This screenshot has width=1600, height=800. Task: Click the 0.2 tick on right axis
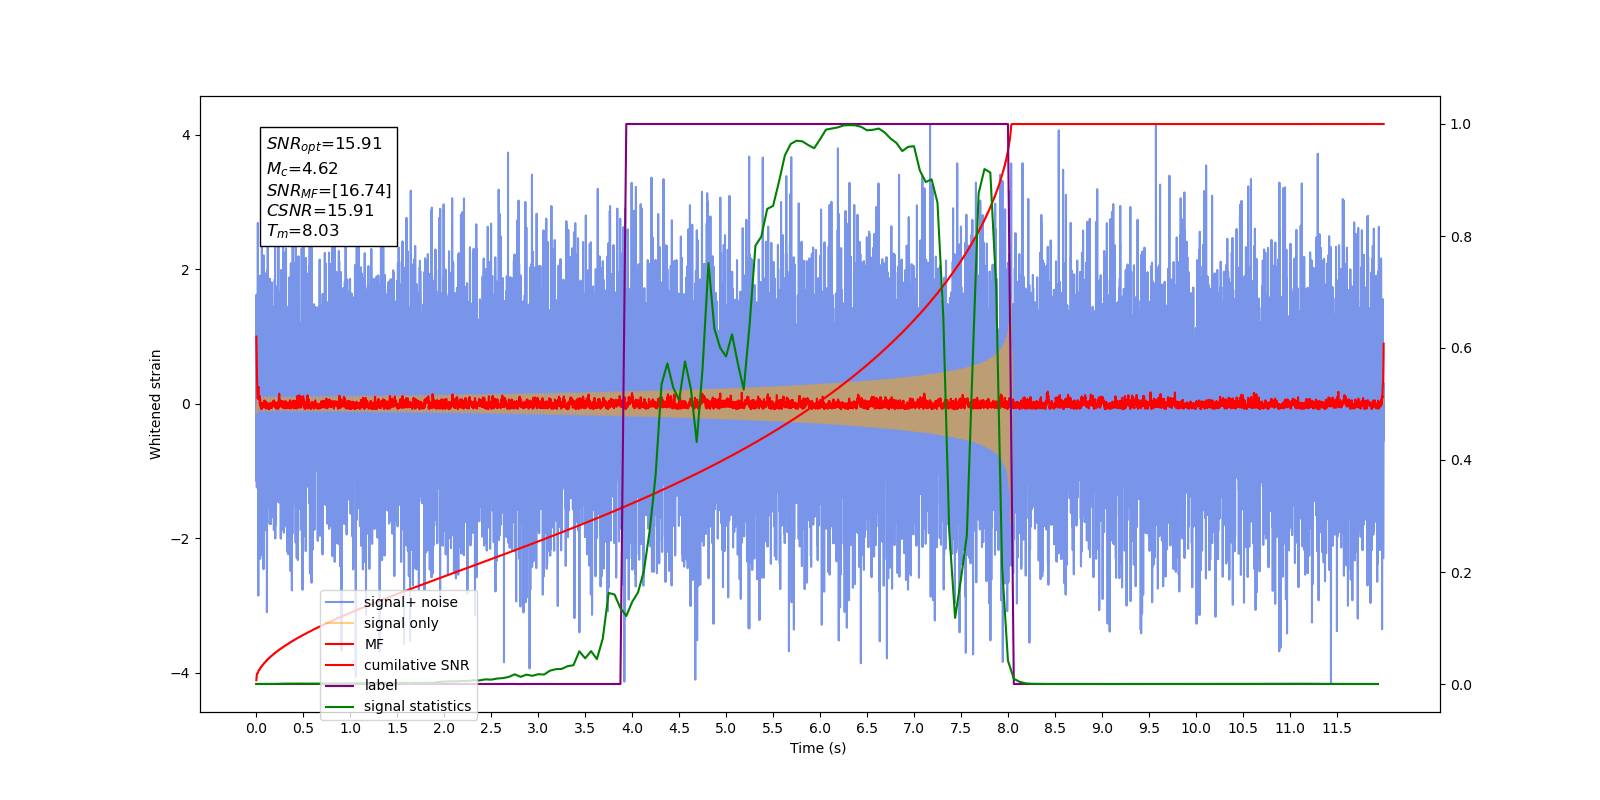(x=1461, y=573)
